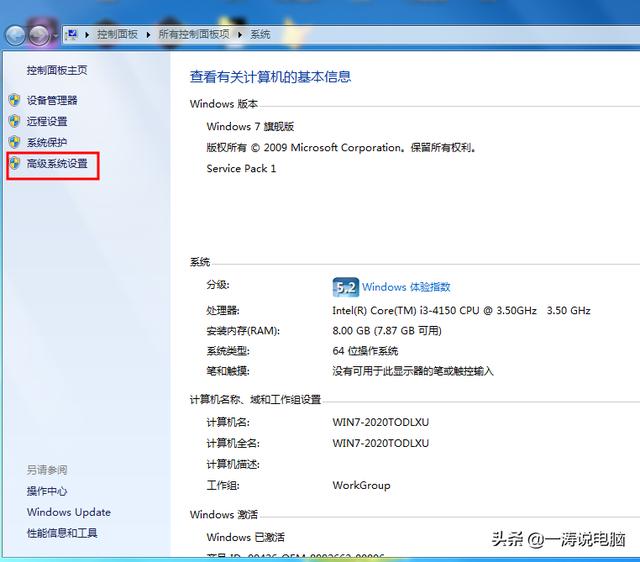Click shield icon next to 系统保护
640x562 pixels.
(x=14, y=142)
